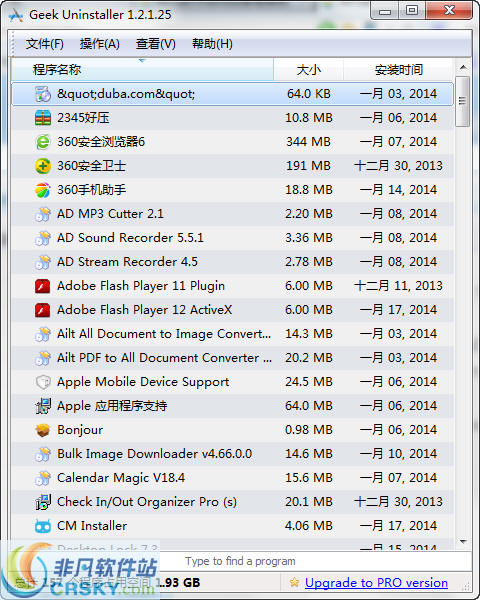Sort by 程序名称 column header

pos(142,70)
